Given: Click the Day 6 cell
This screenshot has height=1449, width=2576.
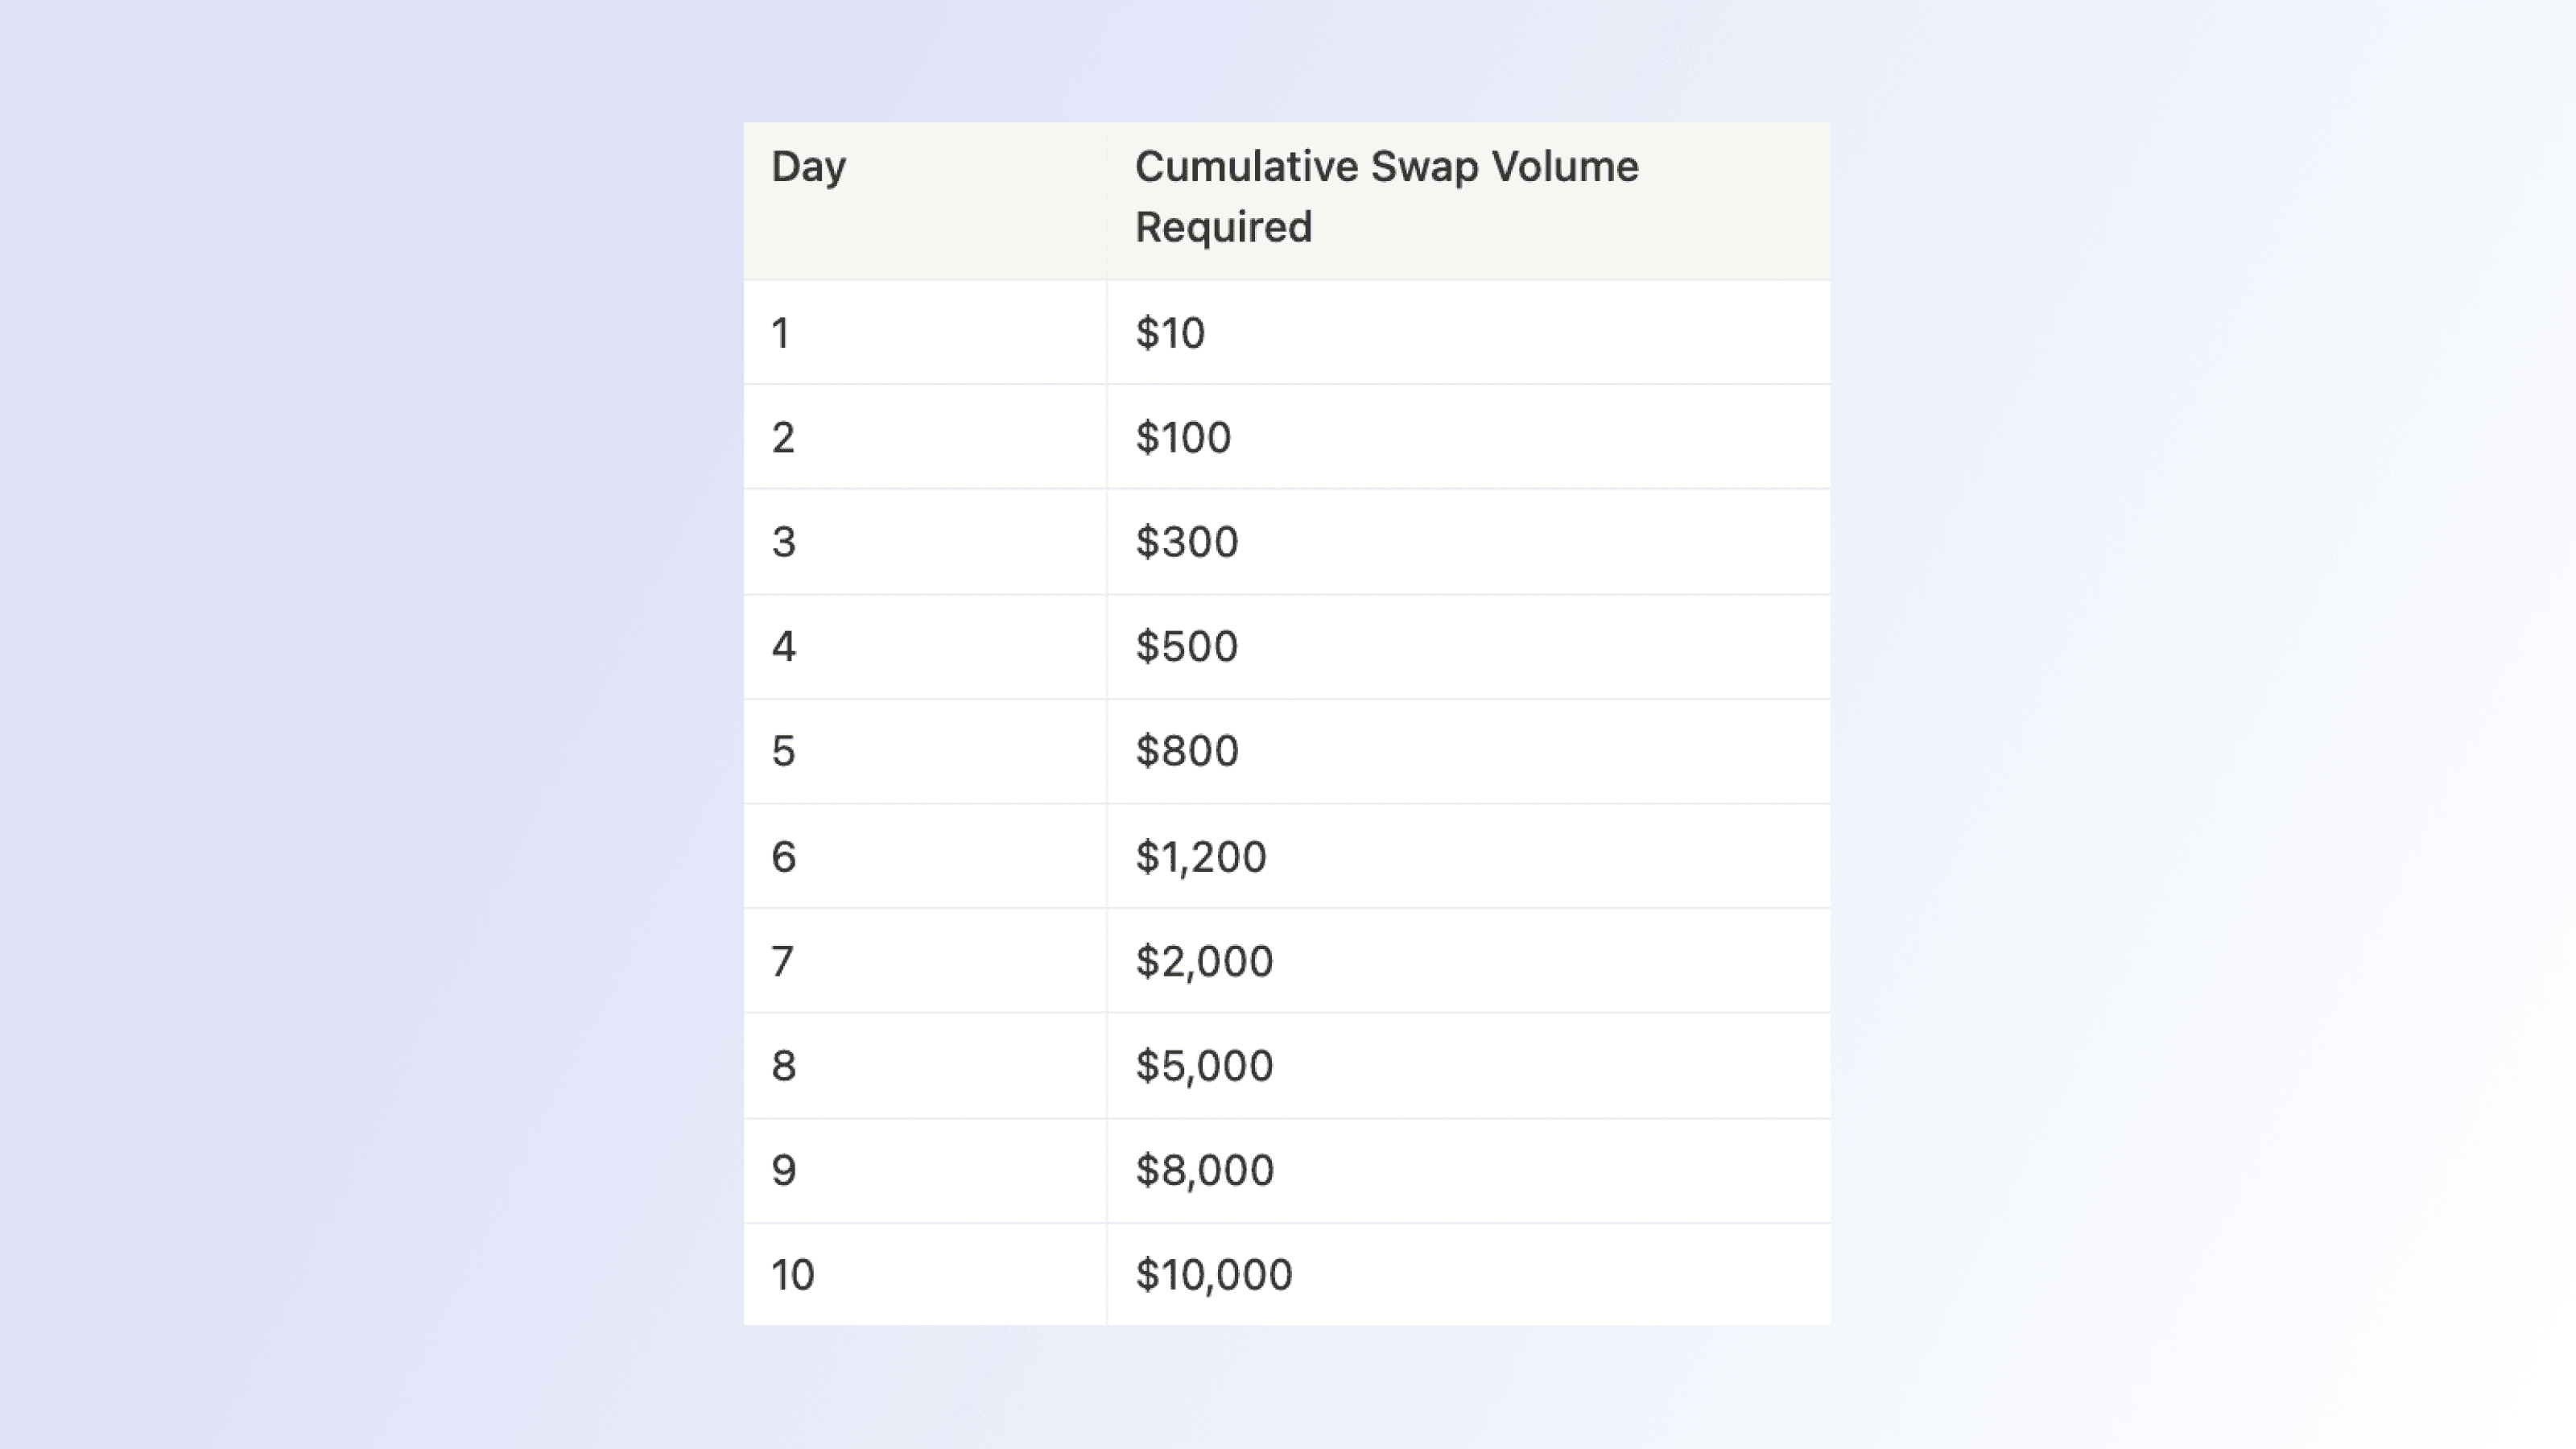Looking at the screenshot, I should coord(925,857).
